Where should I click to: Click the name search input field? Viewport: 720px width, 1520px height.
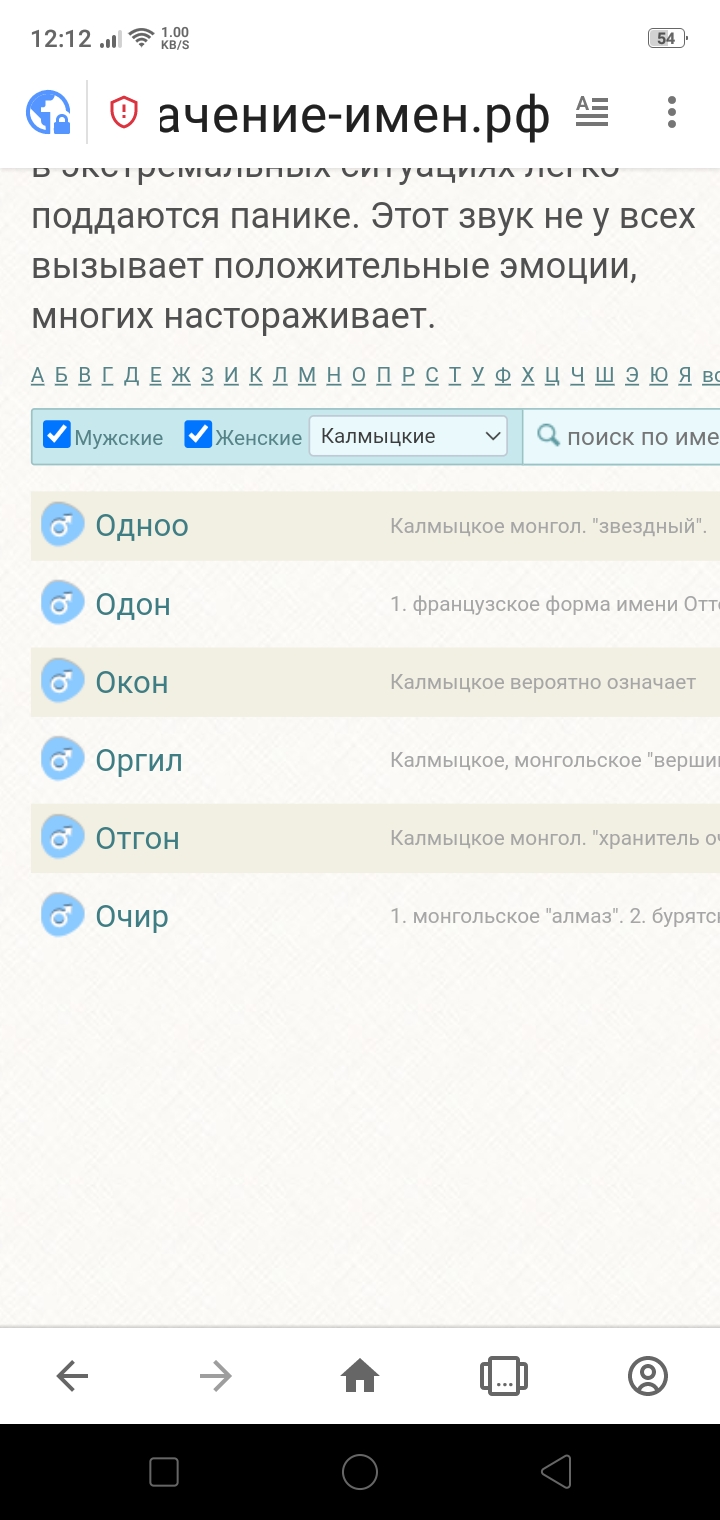[x=640, y=437]
